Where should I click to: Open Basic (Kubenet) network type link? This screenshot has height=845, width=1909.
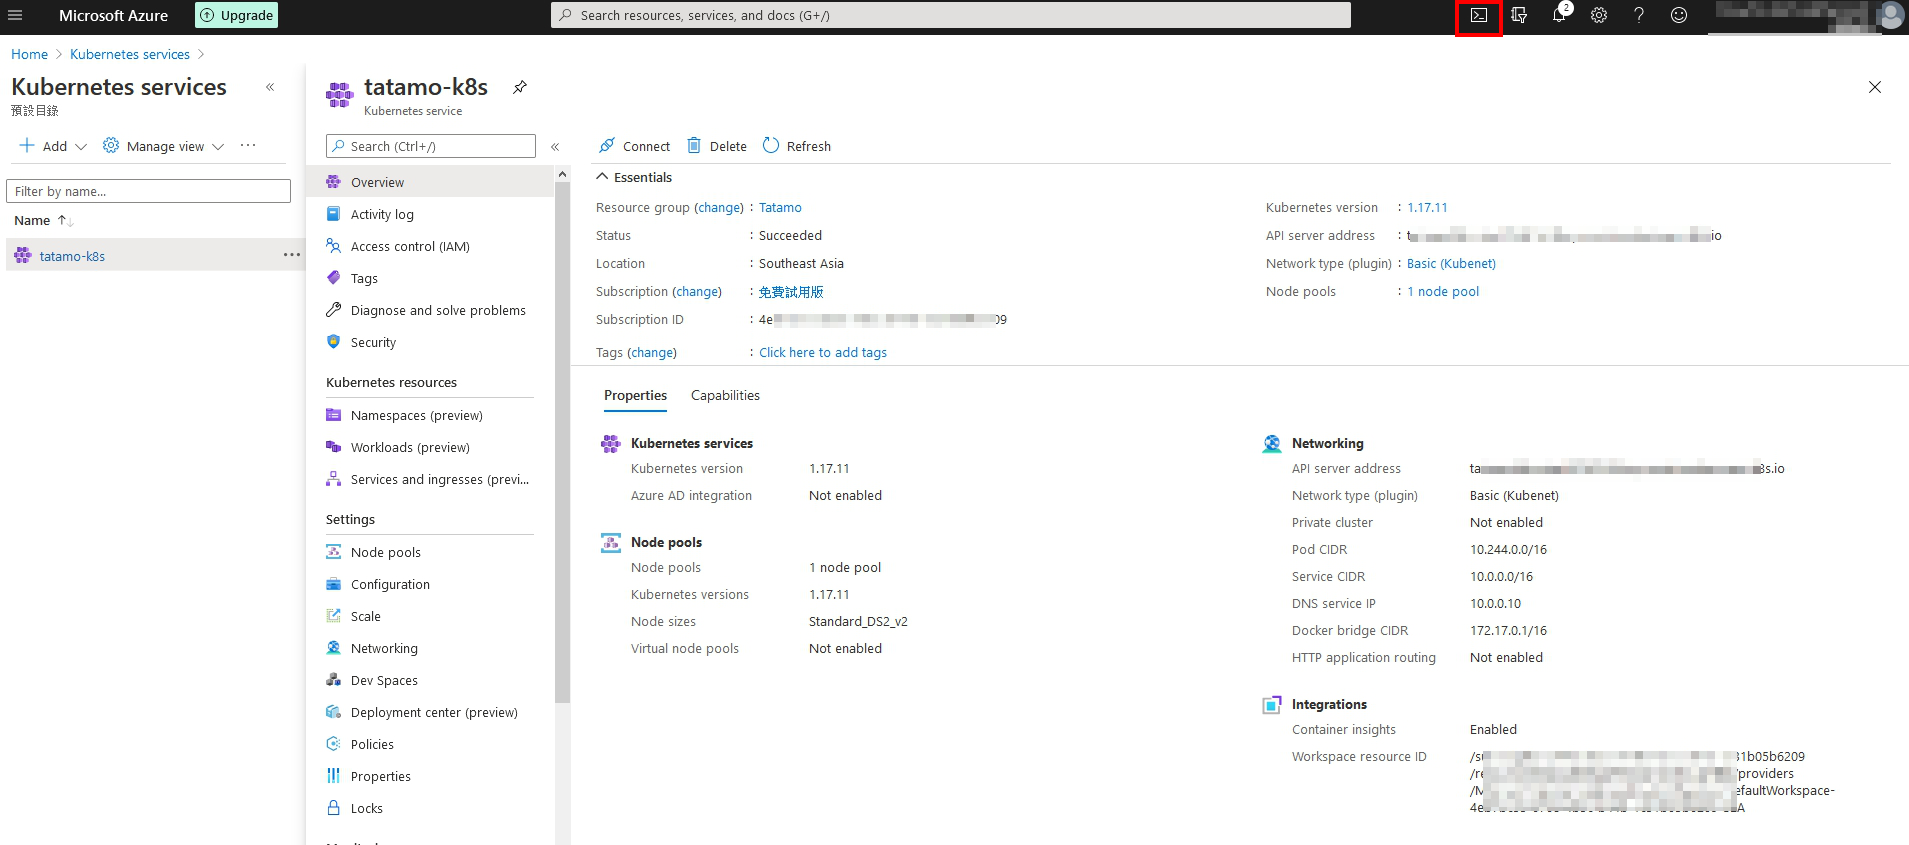(x=1451, y=263)
